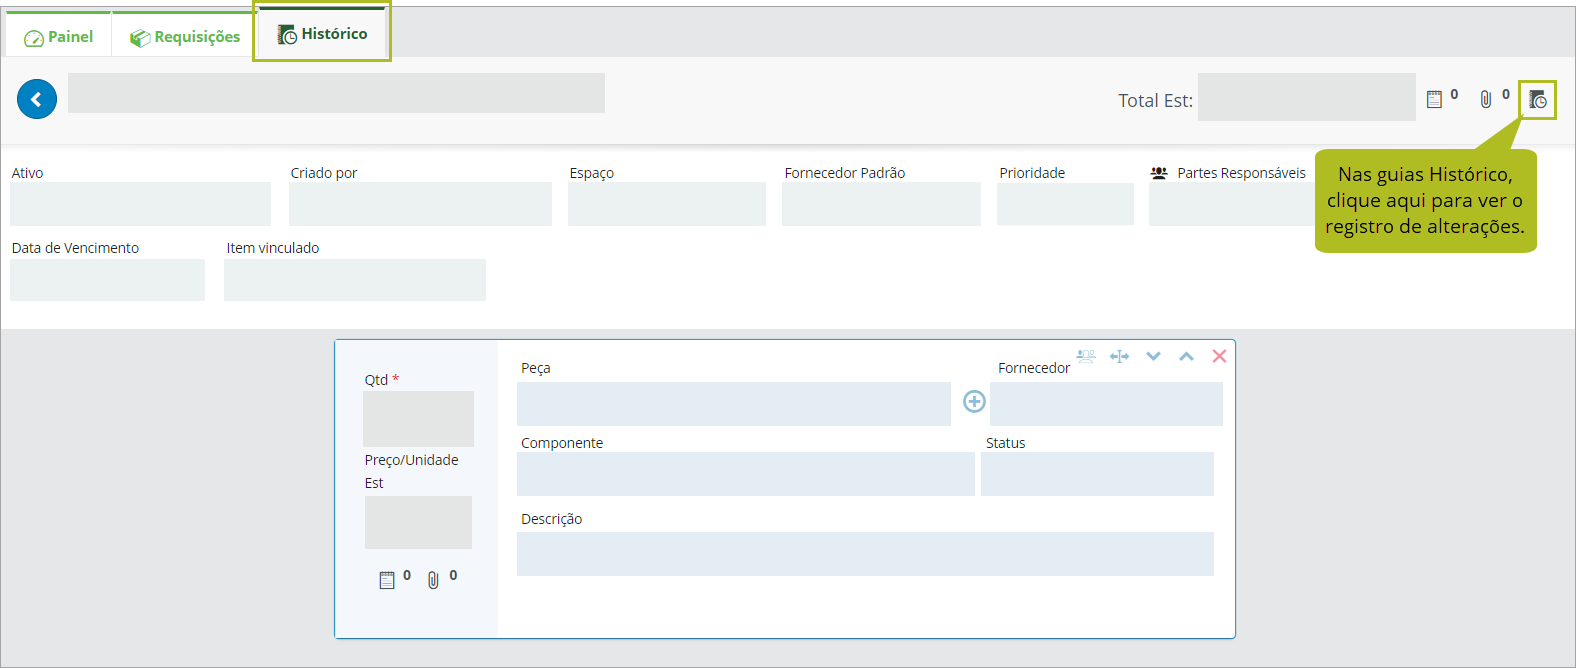1576x668 pixels.
Task: Move item up with chevron-up icon
Action: click(1186, 356)
